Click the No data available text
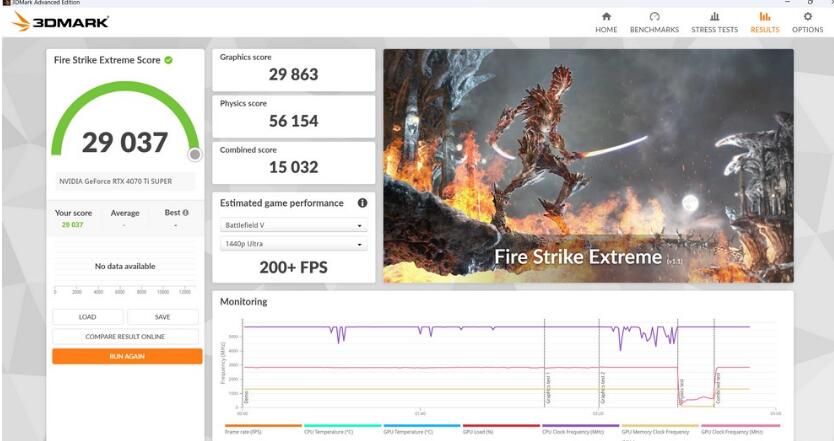The image size is (834, 441). pos(125,266)
